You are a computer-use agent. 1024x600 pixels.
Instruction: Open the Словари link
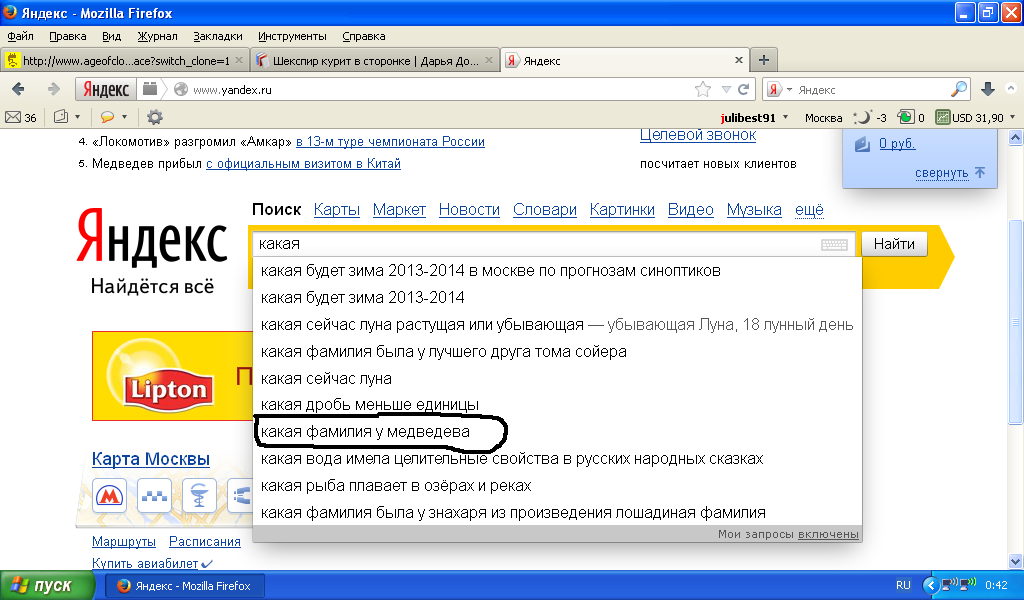[x=545, y=210]
